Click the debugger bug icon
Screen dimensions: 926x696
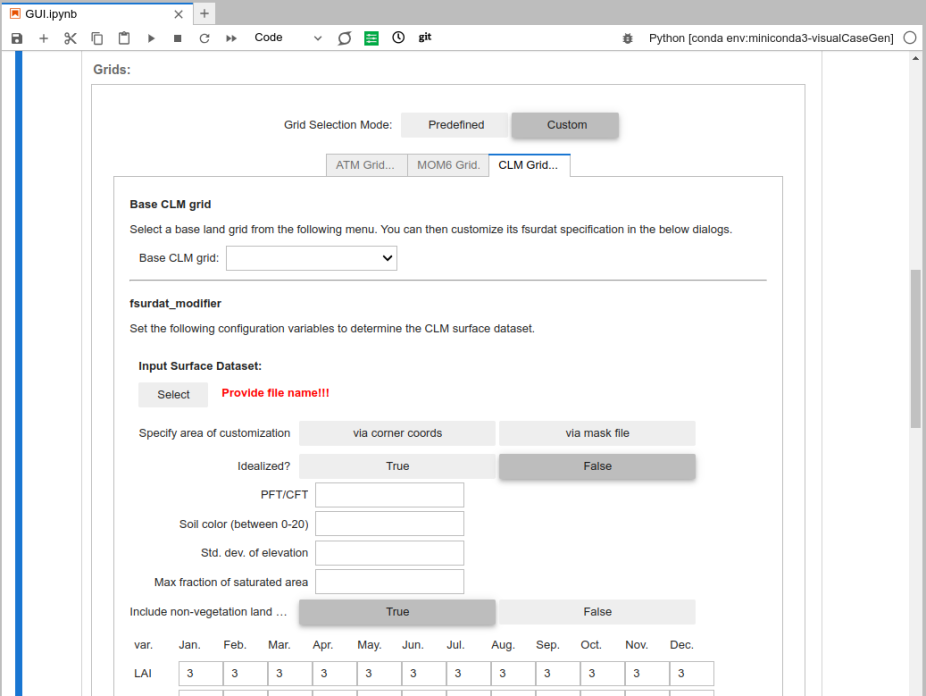click(x=627, y=38)
